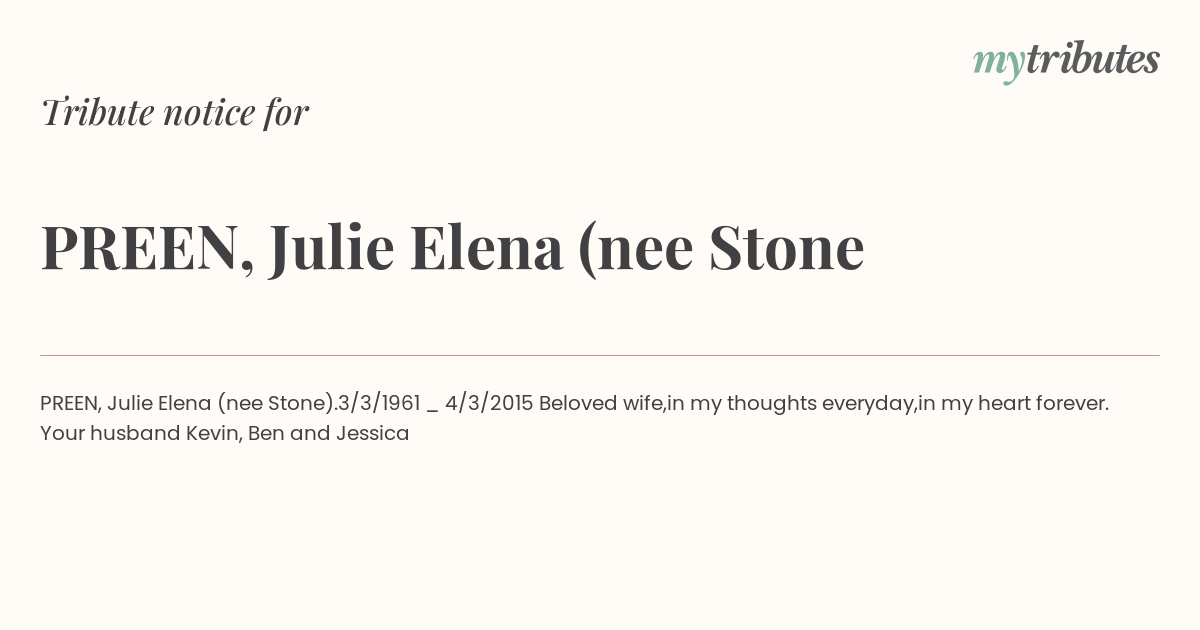
Task: Click the green "my" part of logo
Action: coord(999,66)
